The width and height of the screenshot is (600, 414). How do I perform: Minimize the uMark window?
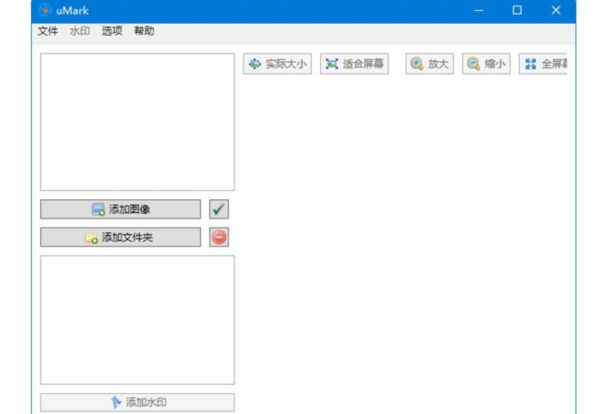(479, 10)
